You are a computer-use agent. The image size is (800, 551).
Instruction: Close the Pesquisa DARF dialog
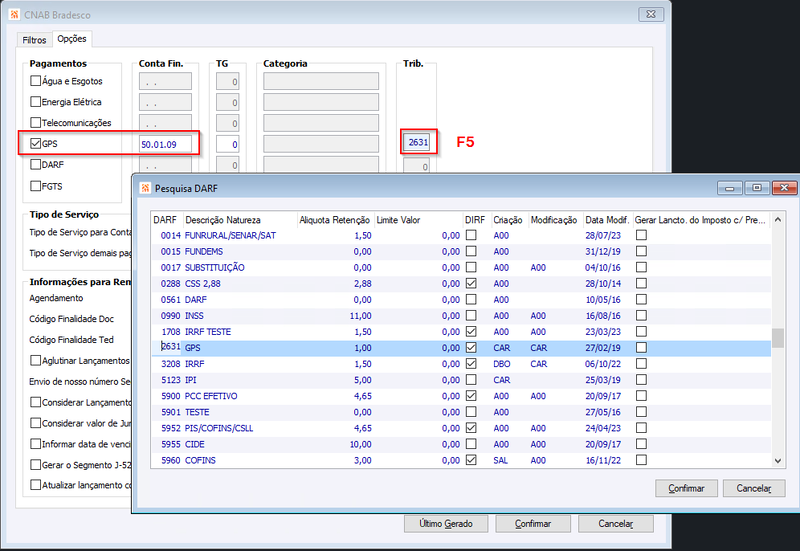click(784, 188)
